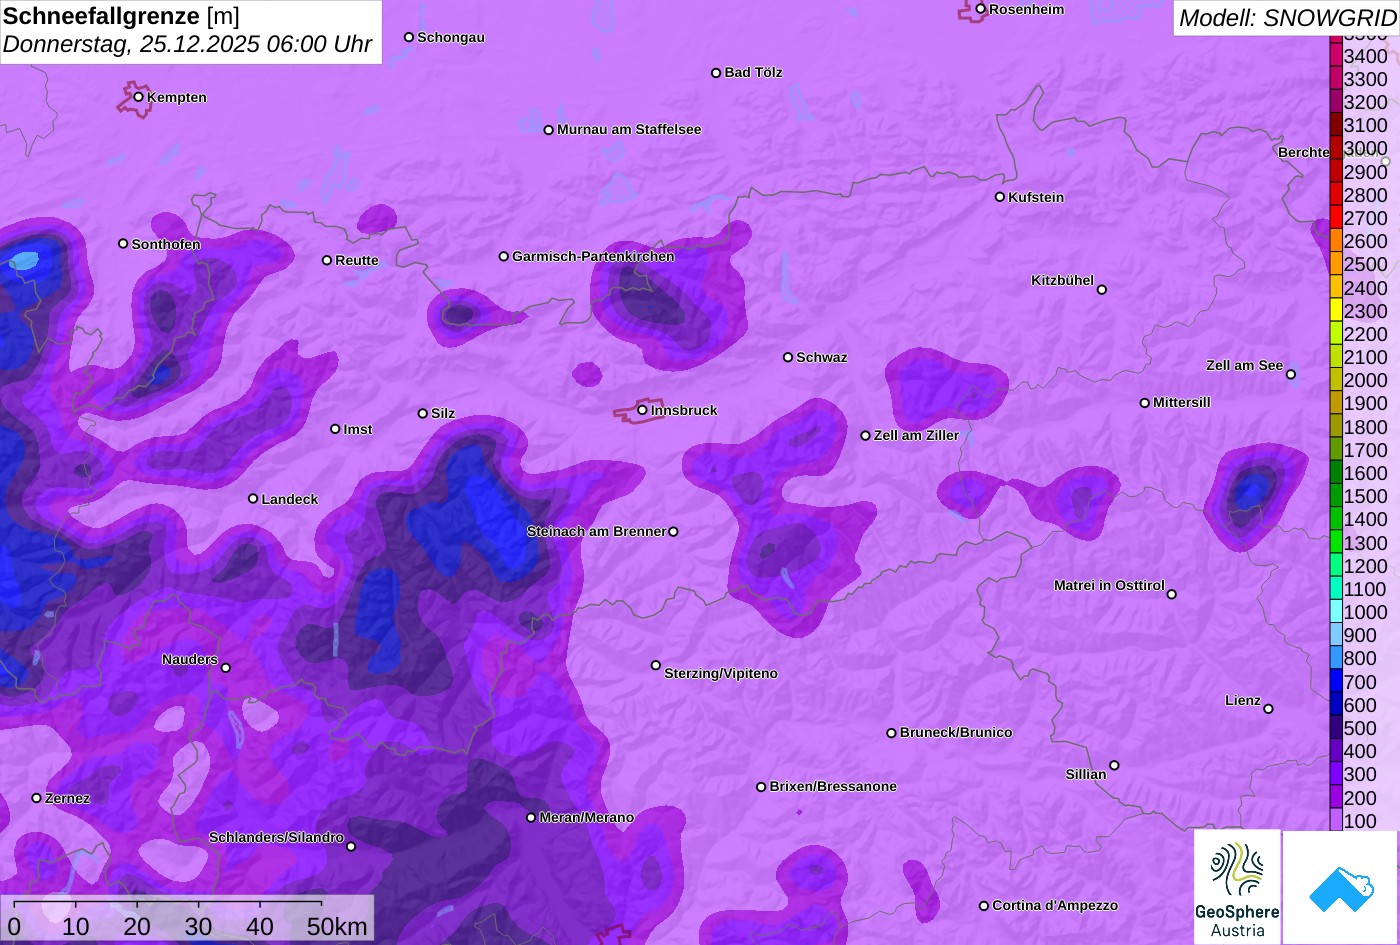Click the Modell: SNOWGRID label
The height and width of the screenshot is (945, 1400).
1287,18
